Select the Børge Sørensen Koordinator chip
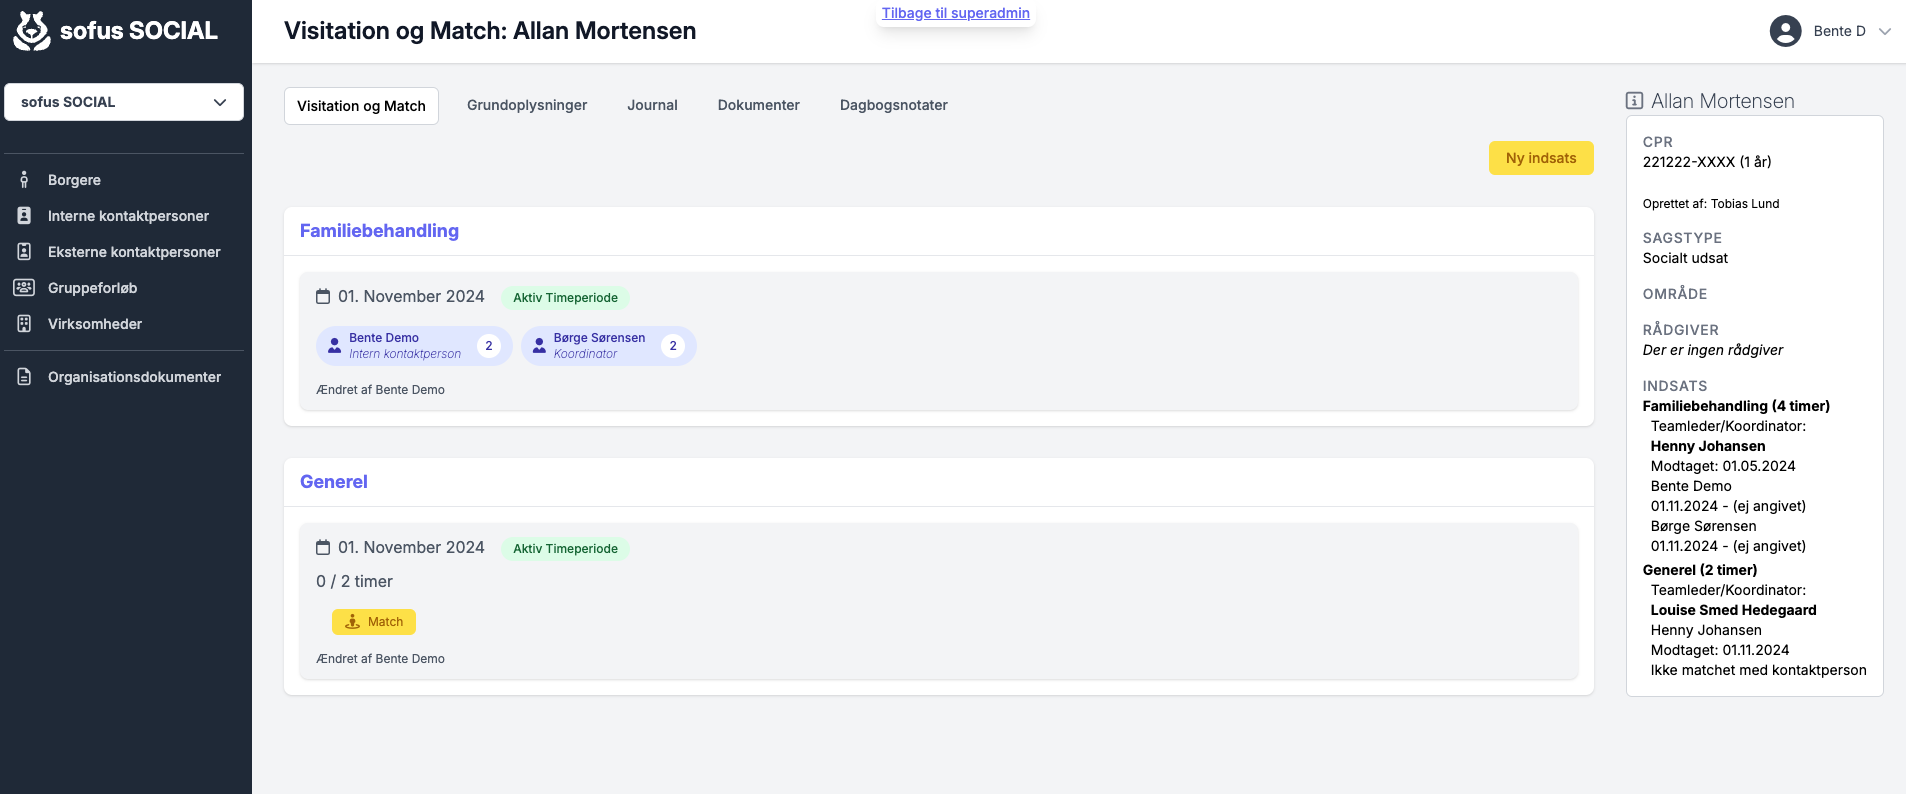The image size is (1906, 794). 608,346
